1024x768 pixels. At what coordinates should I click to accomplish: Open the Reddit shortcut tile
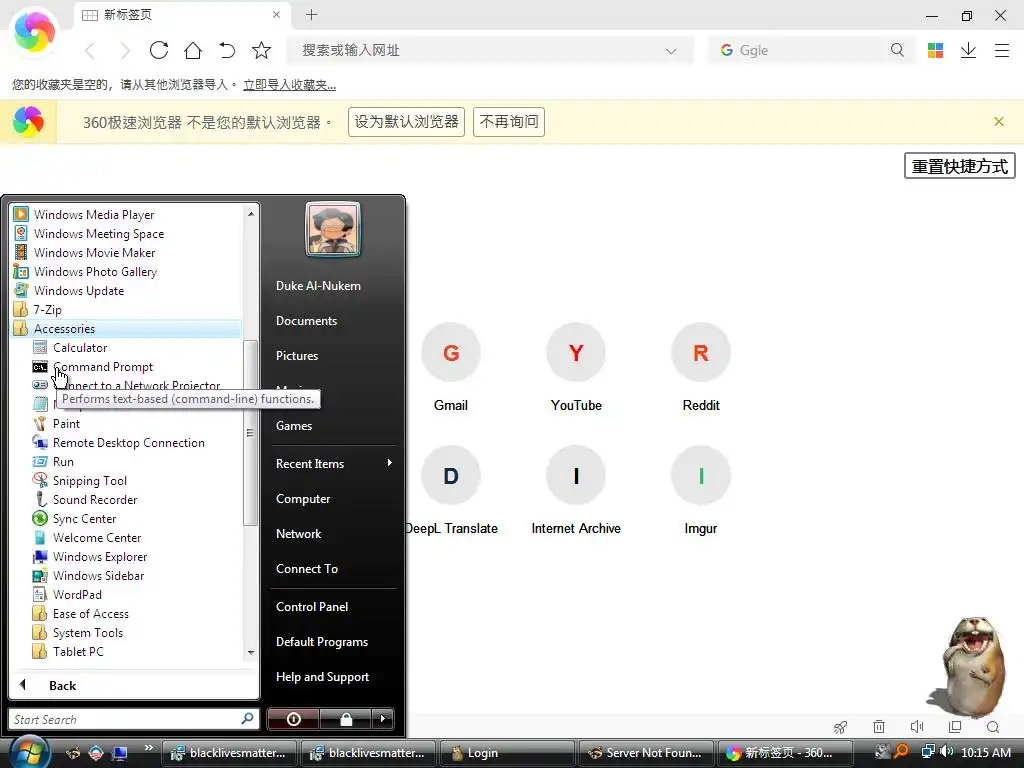click(701, 367)
